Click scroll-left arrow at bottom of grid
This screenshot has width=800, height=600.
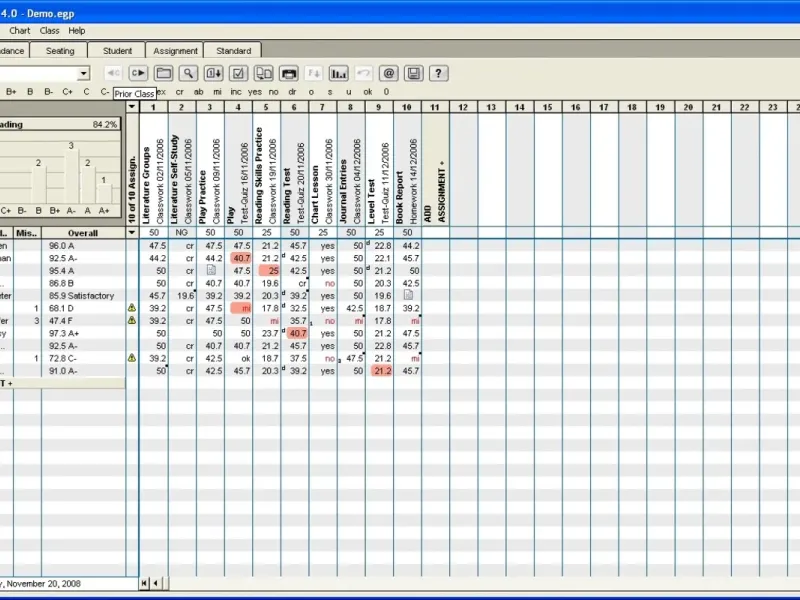tap(155, 583)
